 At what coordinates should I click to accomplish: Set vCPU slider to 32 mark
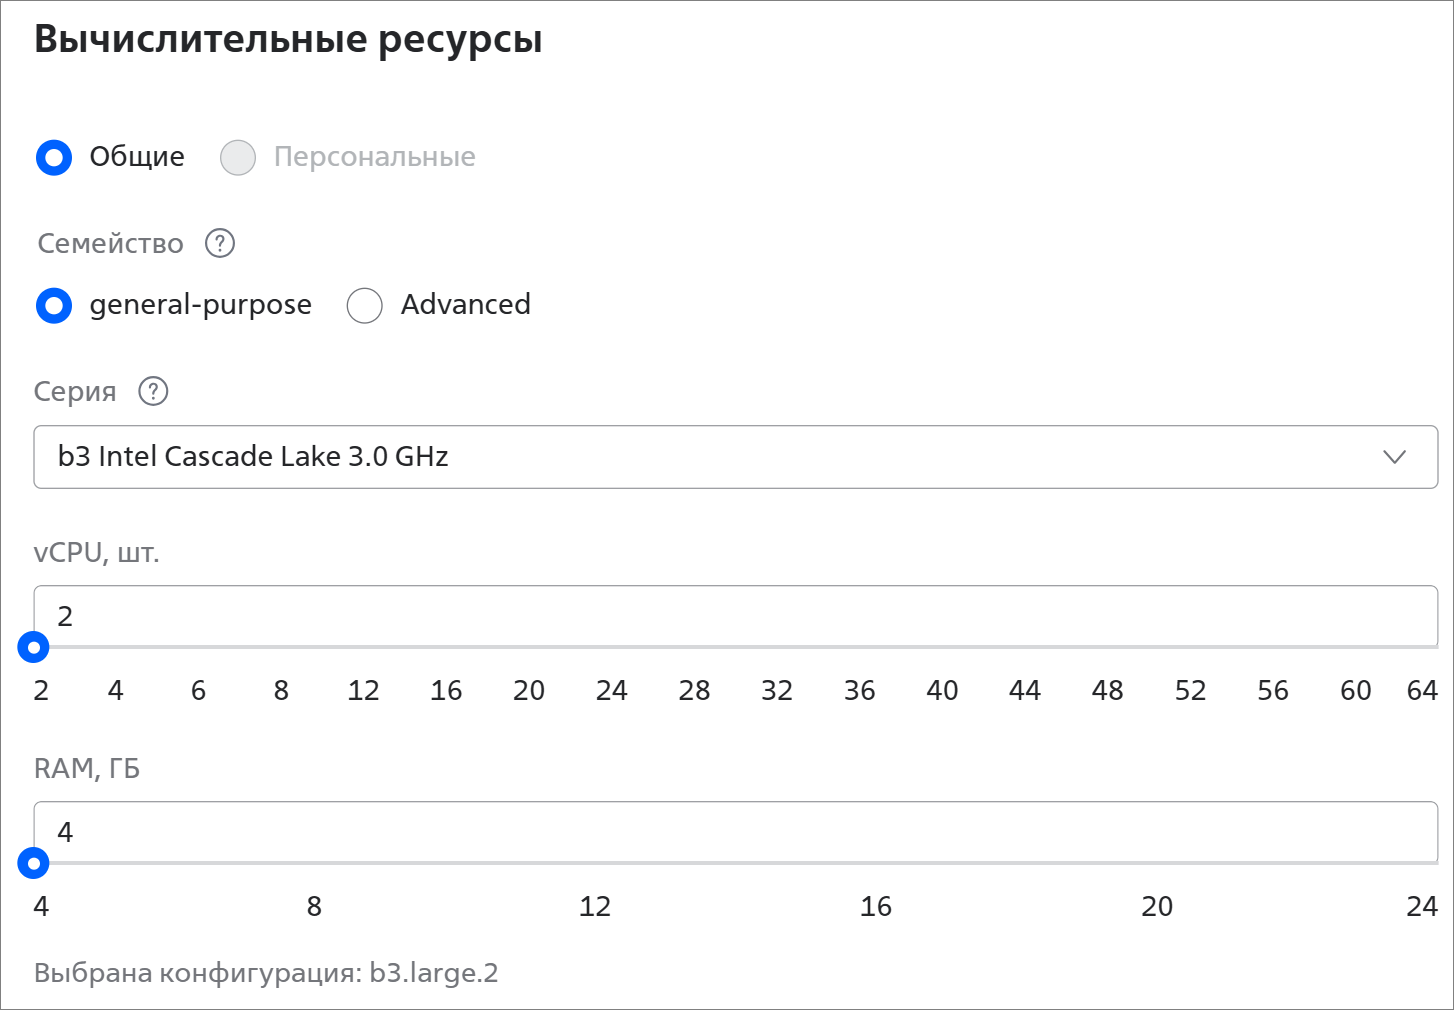click(777, 690)
